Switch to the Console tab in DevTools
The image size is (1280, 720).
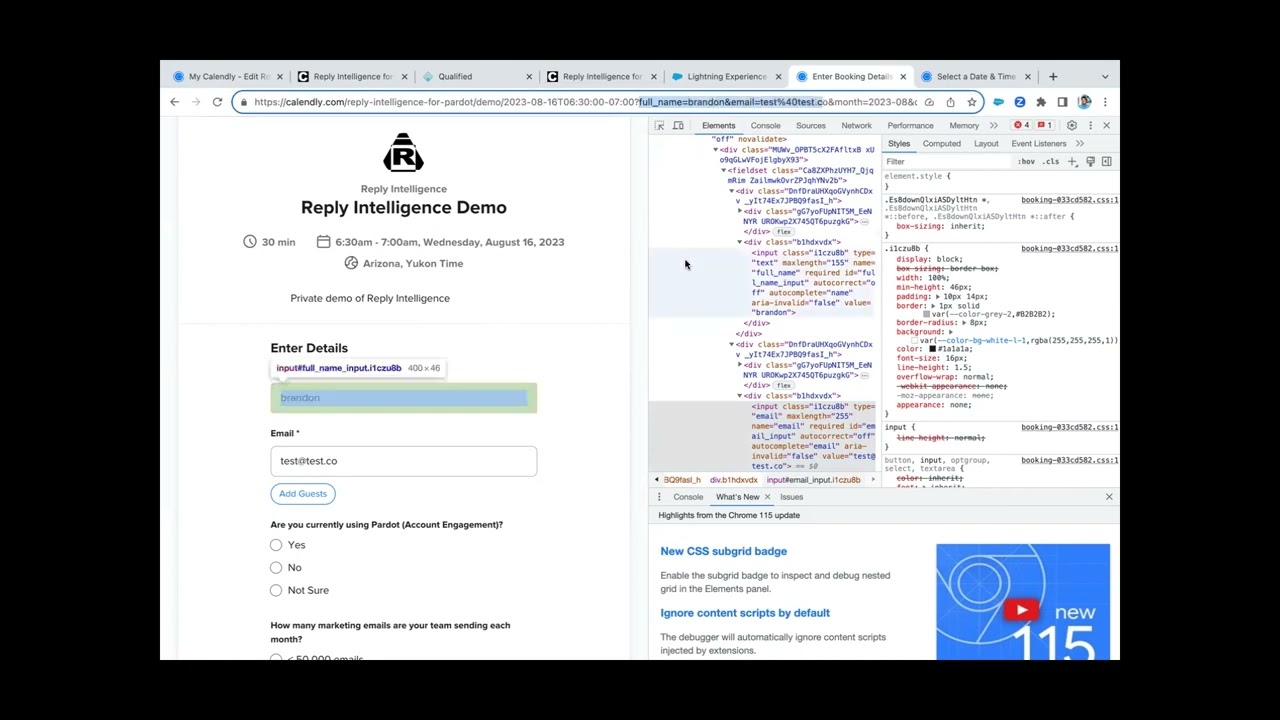coord(765,126)
